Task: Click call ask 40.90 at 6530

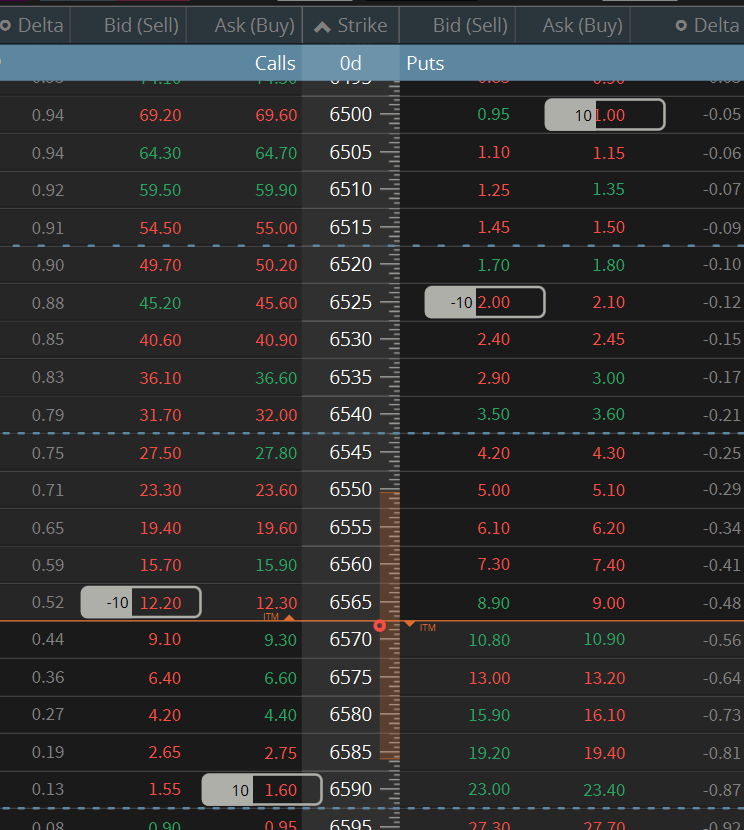Action: pos(276,340)
